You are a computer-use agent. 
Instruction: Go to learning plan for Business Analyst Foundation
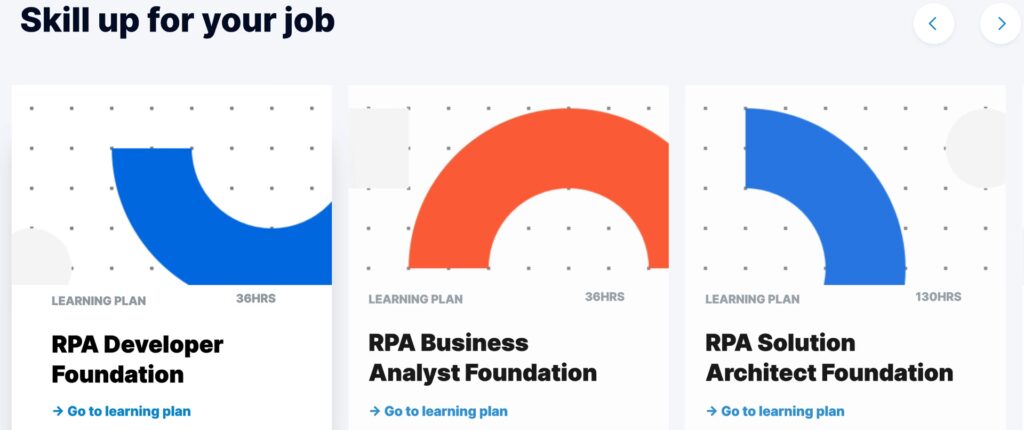[446, 411]
